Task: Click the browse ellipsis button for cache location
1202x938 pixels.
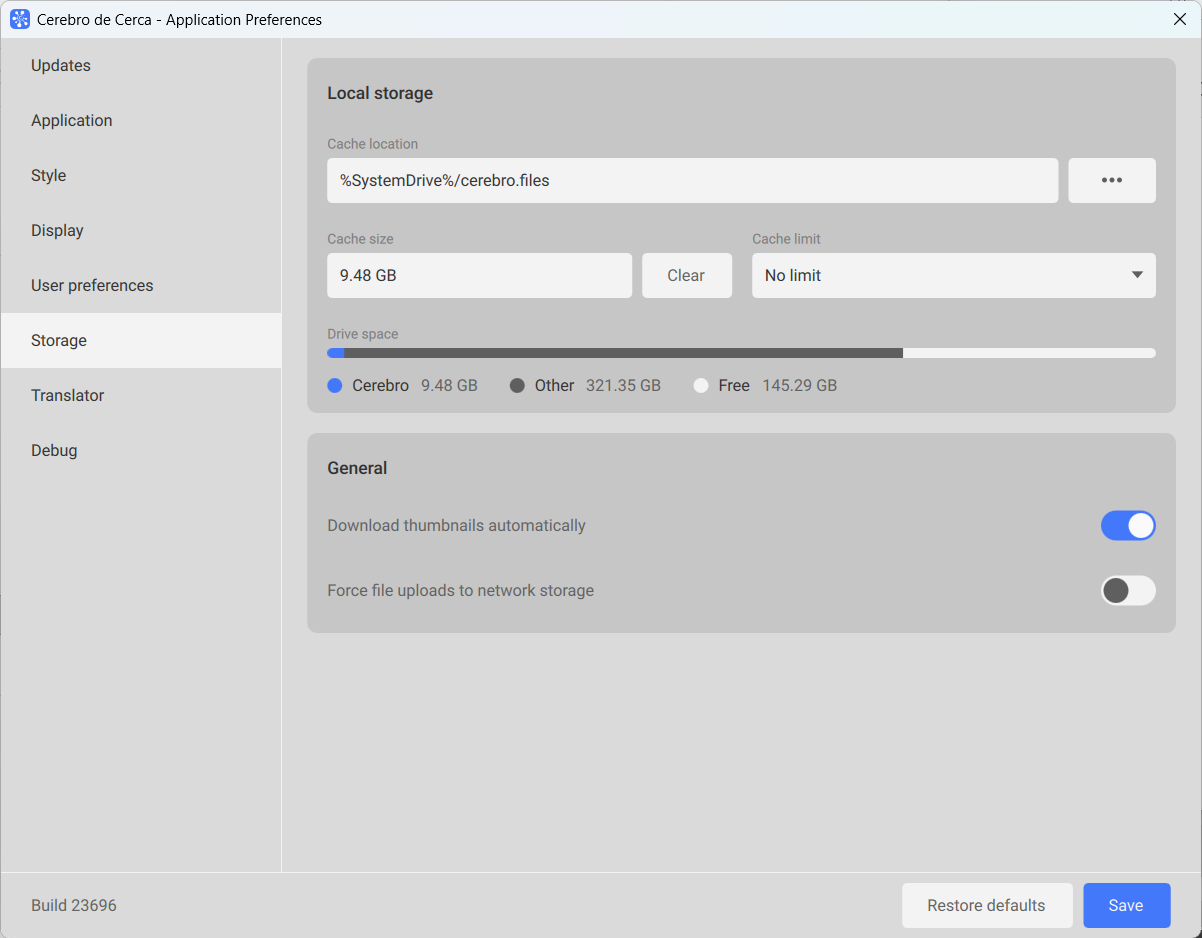Action: tap(1111, 181)
